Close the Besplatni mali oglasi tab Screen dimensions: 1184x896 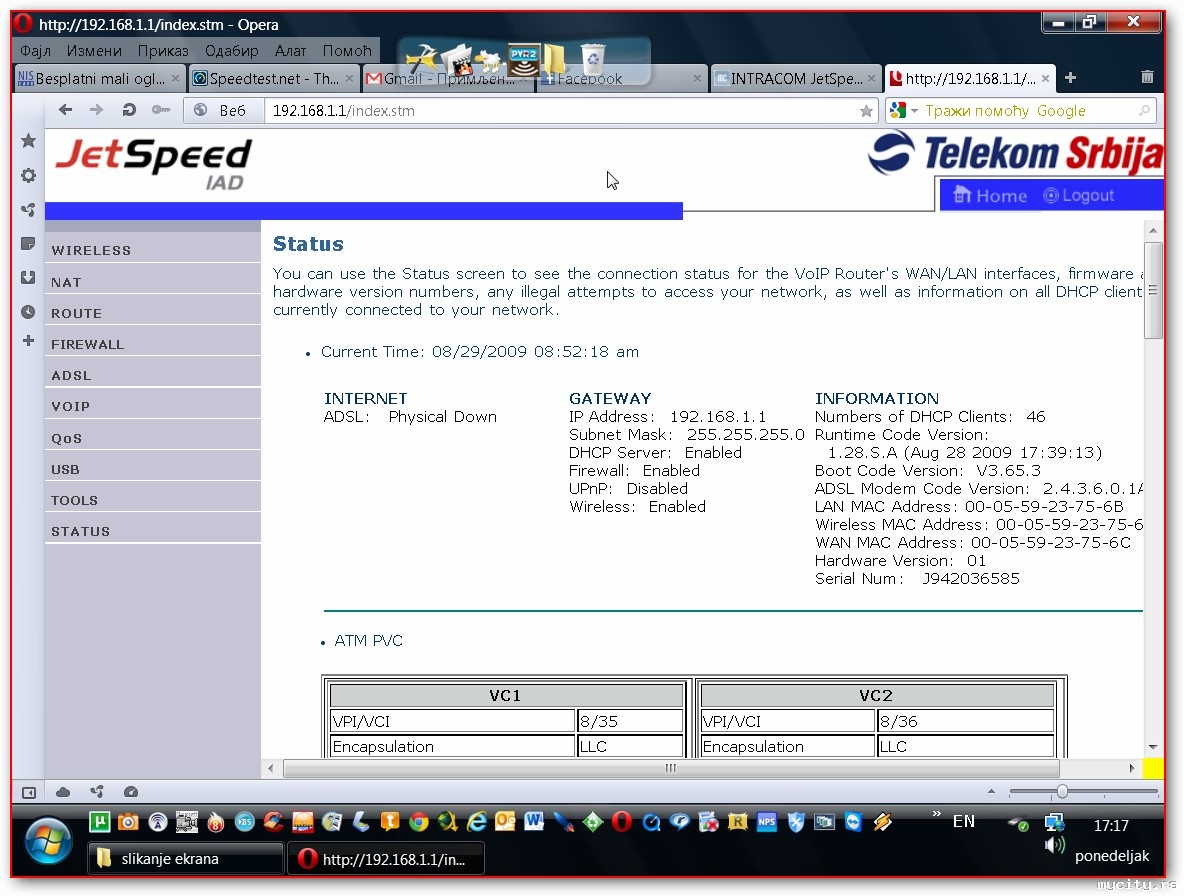click(x=175, y=79)
